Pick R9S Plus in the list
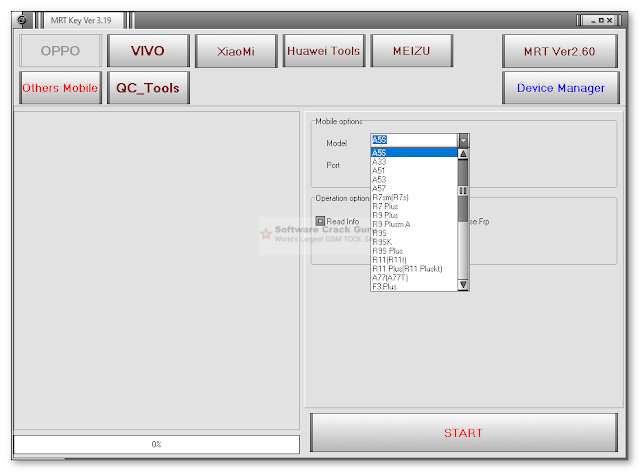 pyautogui.click(x=414, y=251)
